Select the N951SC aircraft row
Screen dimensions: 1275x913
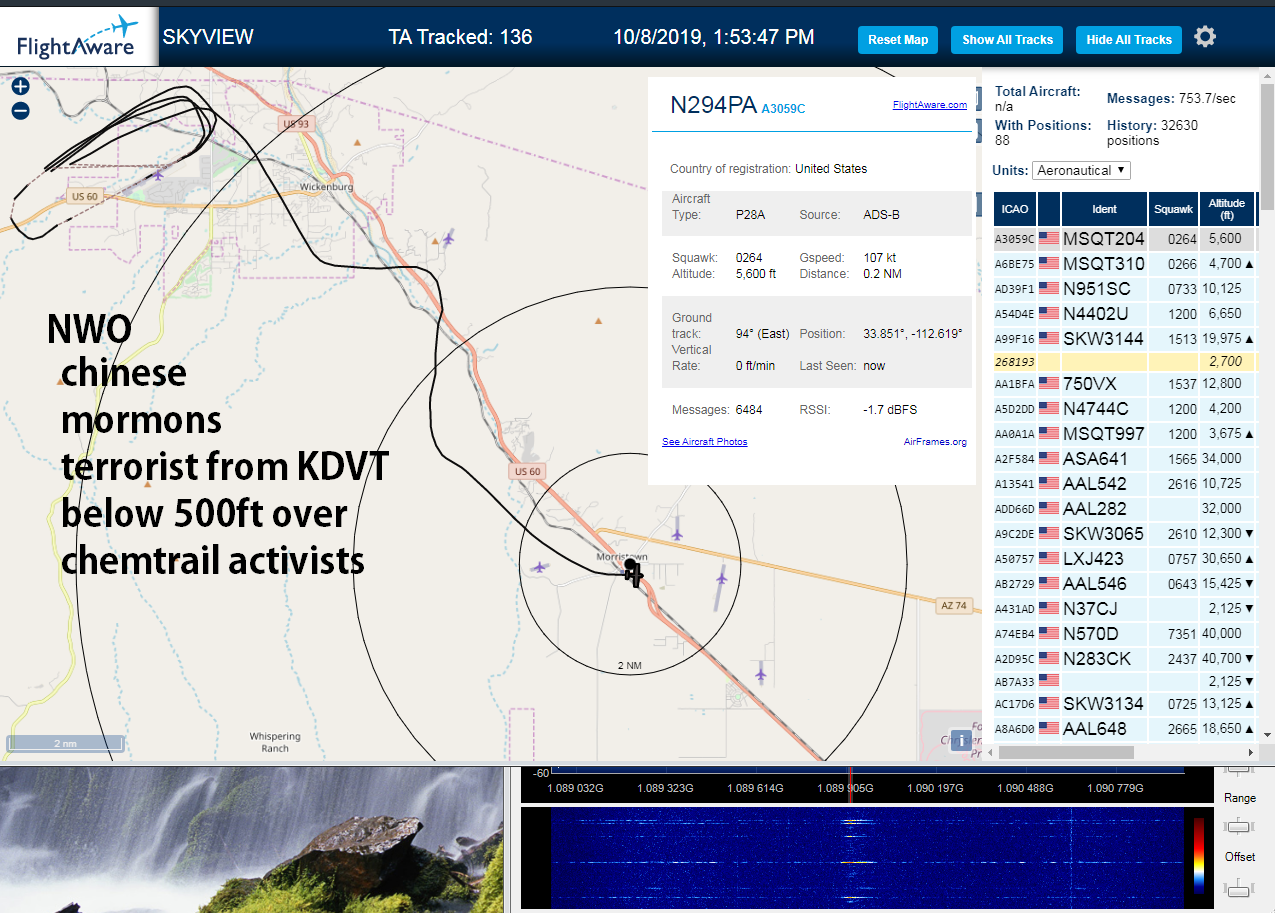(x=1125, y=289)
